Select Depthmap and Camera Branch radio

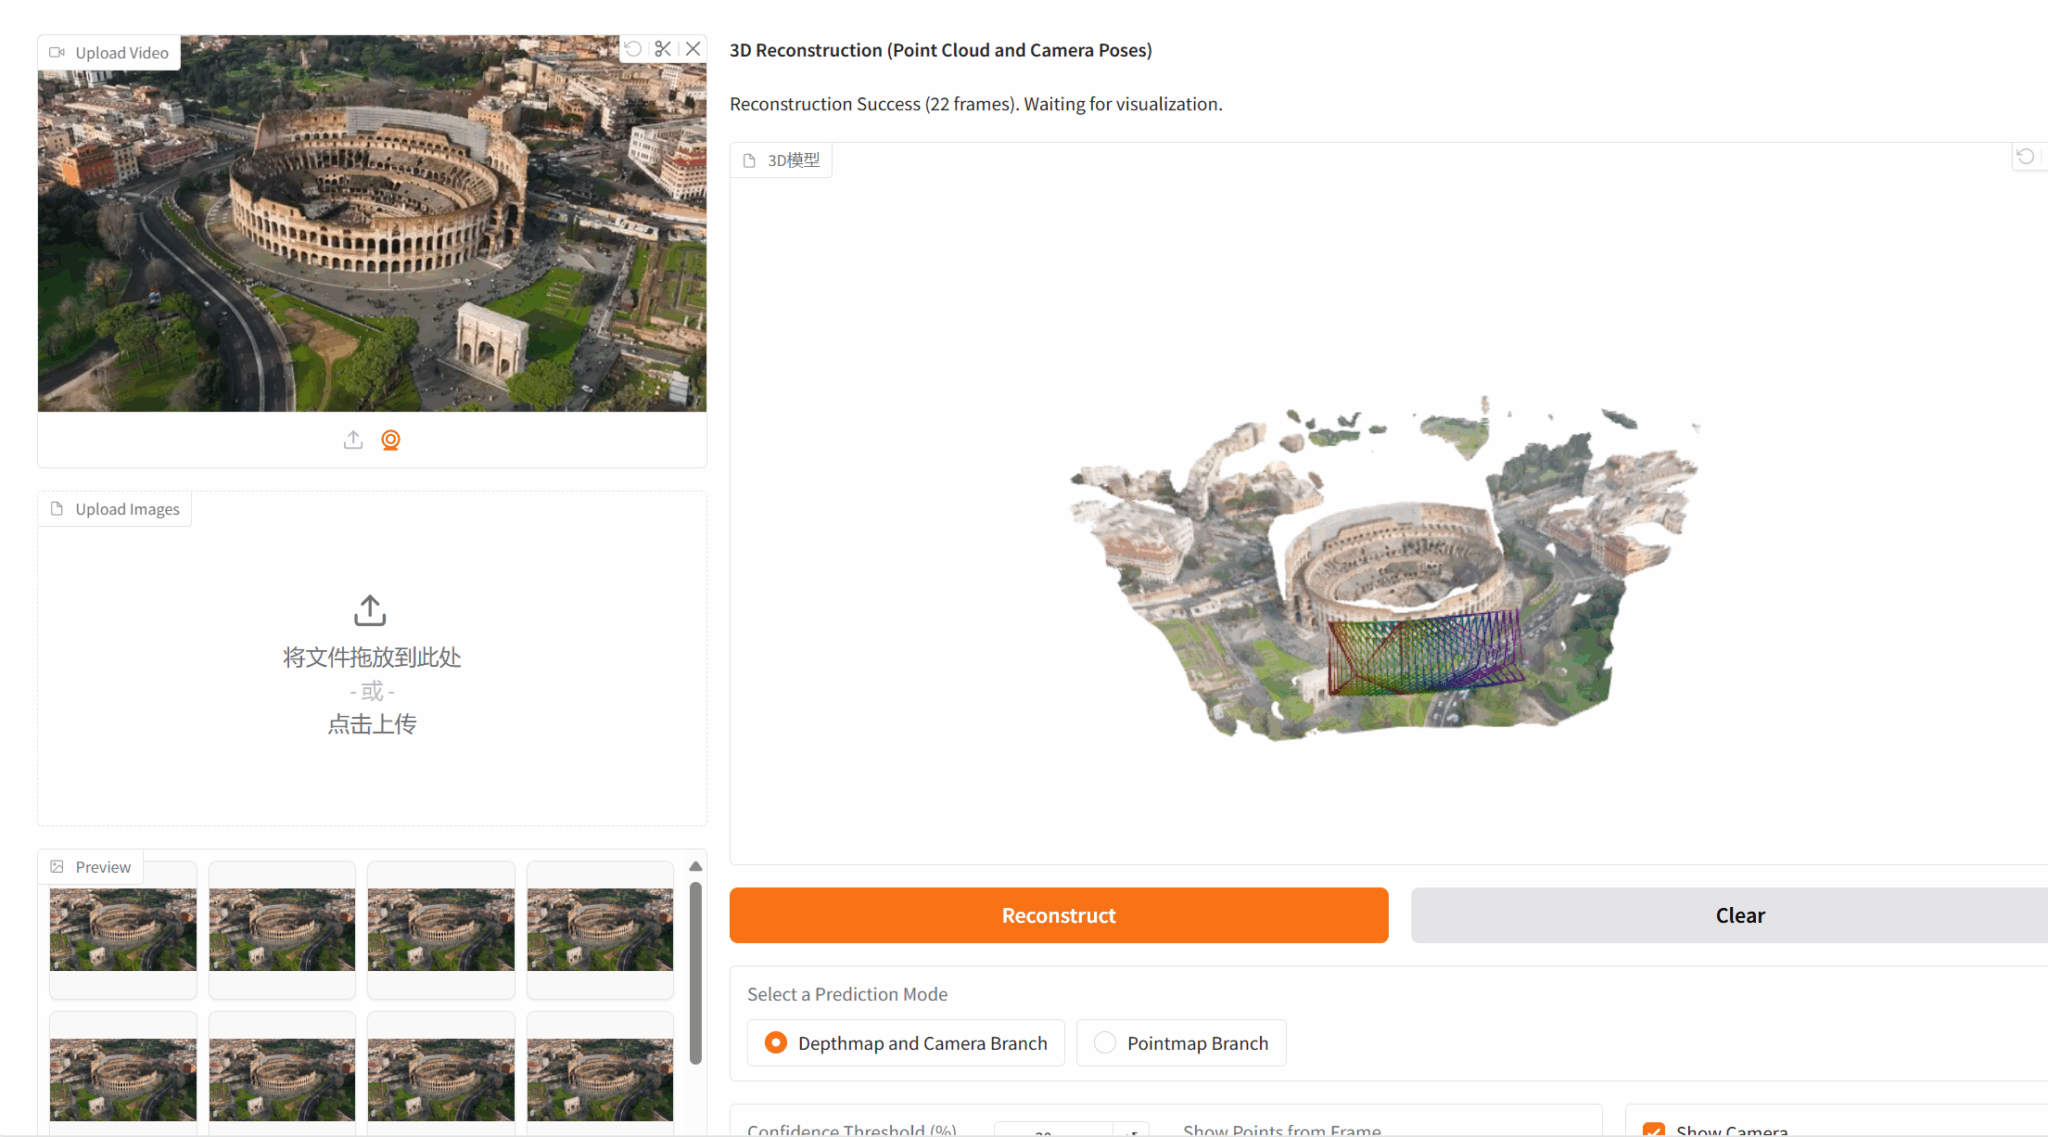point(776,1043)
